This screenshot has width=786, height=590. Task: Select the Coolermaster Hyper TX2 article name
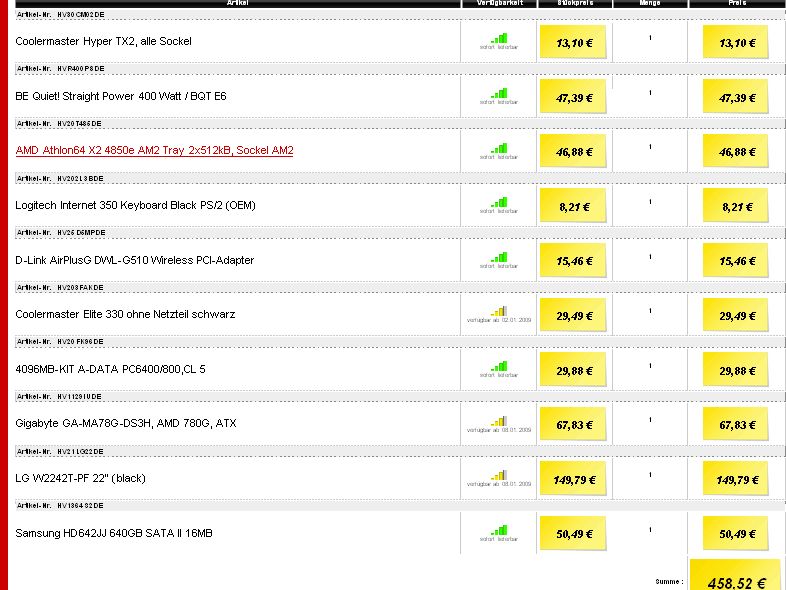point(103,41)
